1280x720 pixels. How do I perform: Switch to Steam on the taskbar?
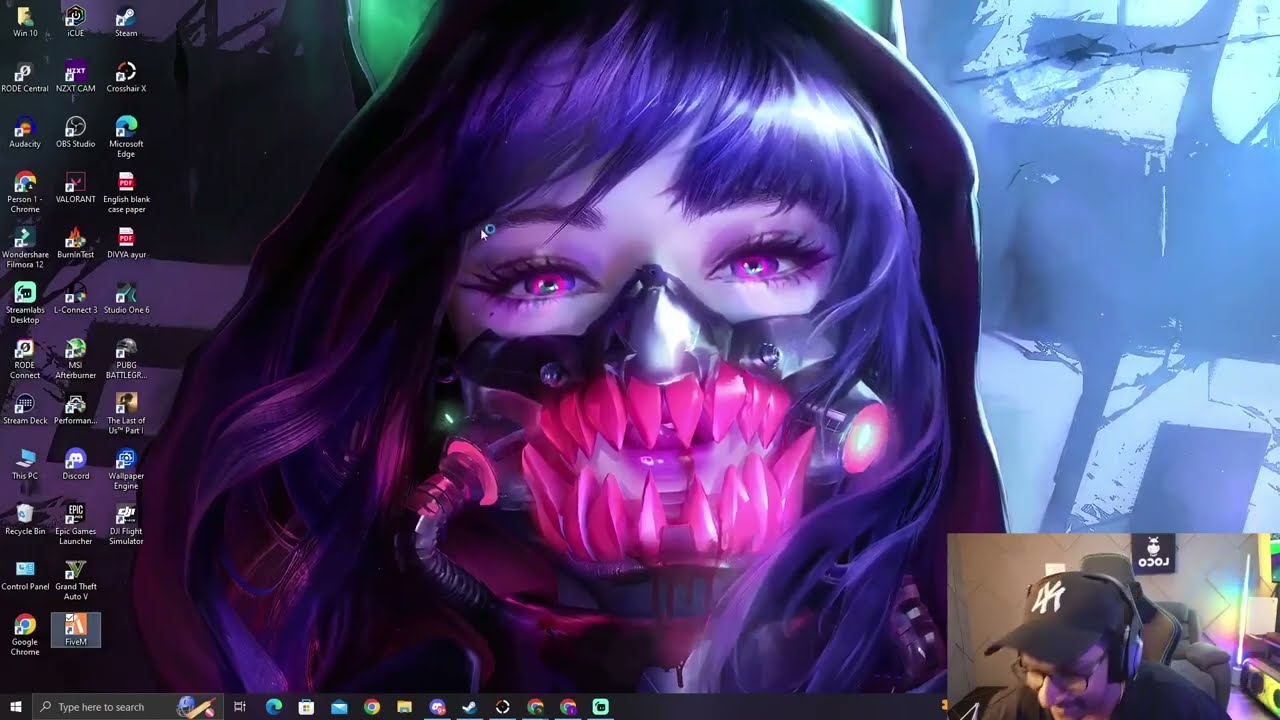[x=470, y=707]
